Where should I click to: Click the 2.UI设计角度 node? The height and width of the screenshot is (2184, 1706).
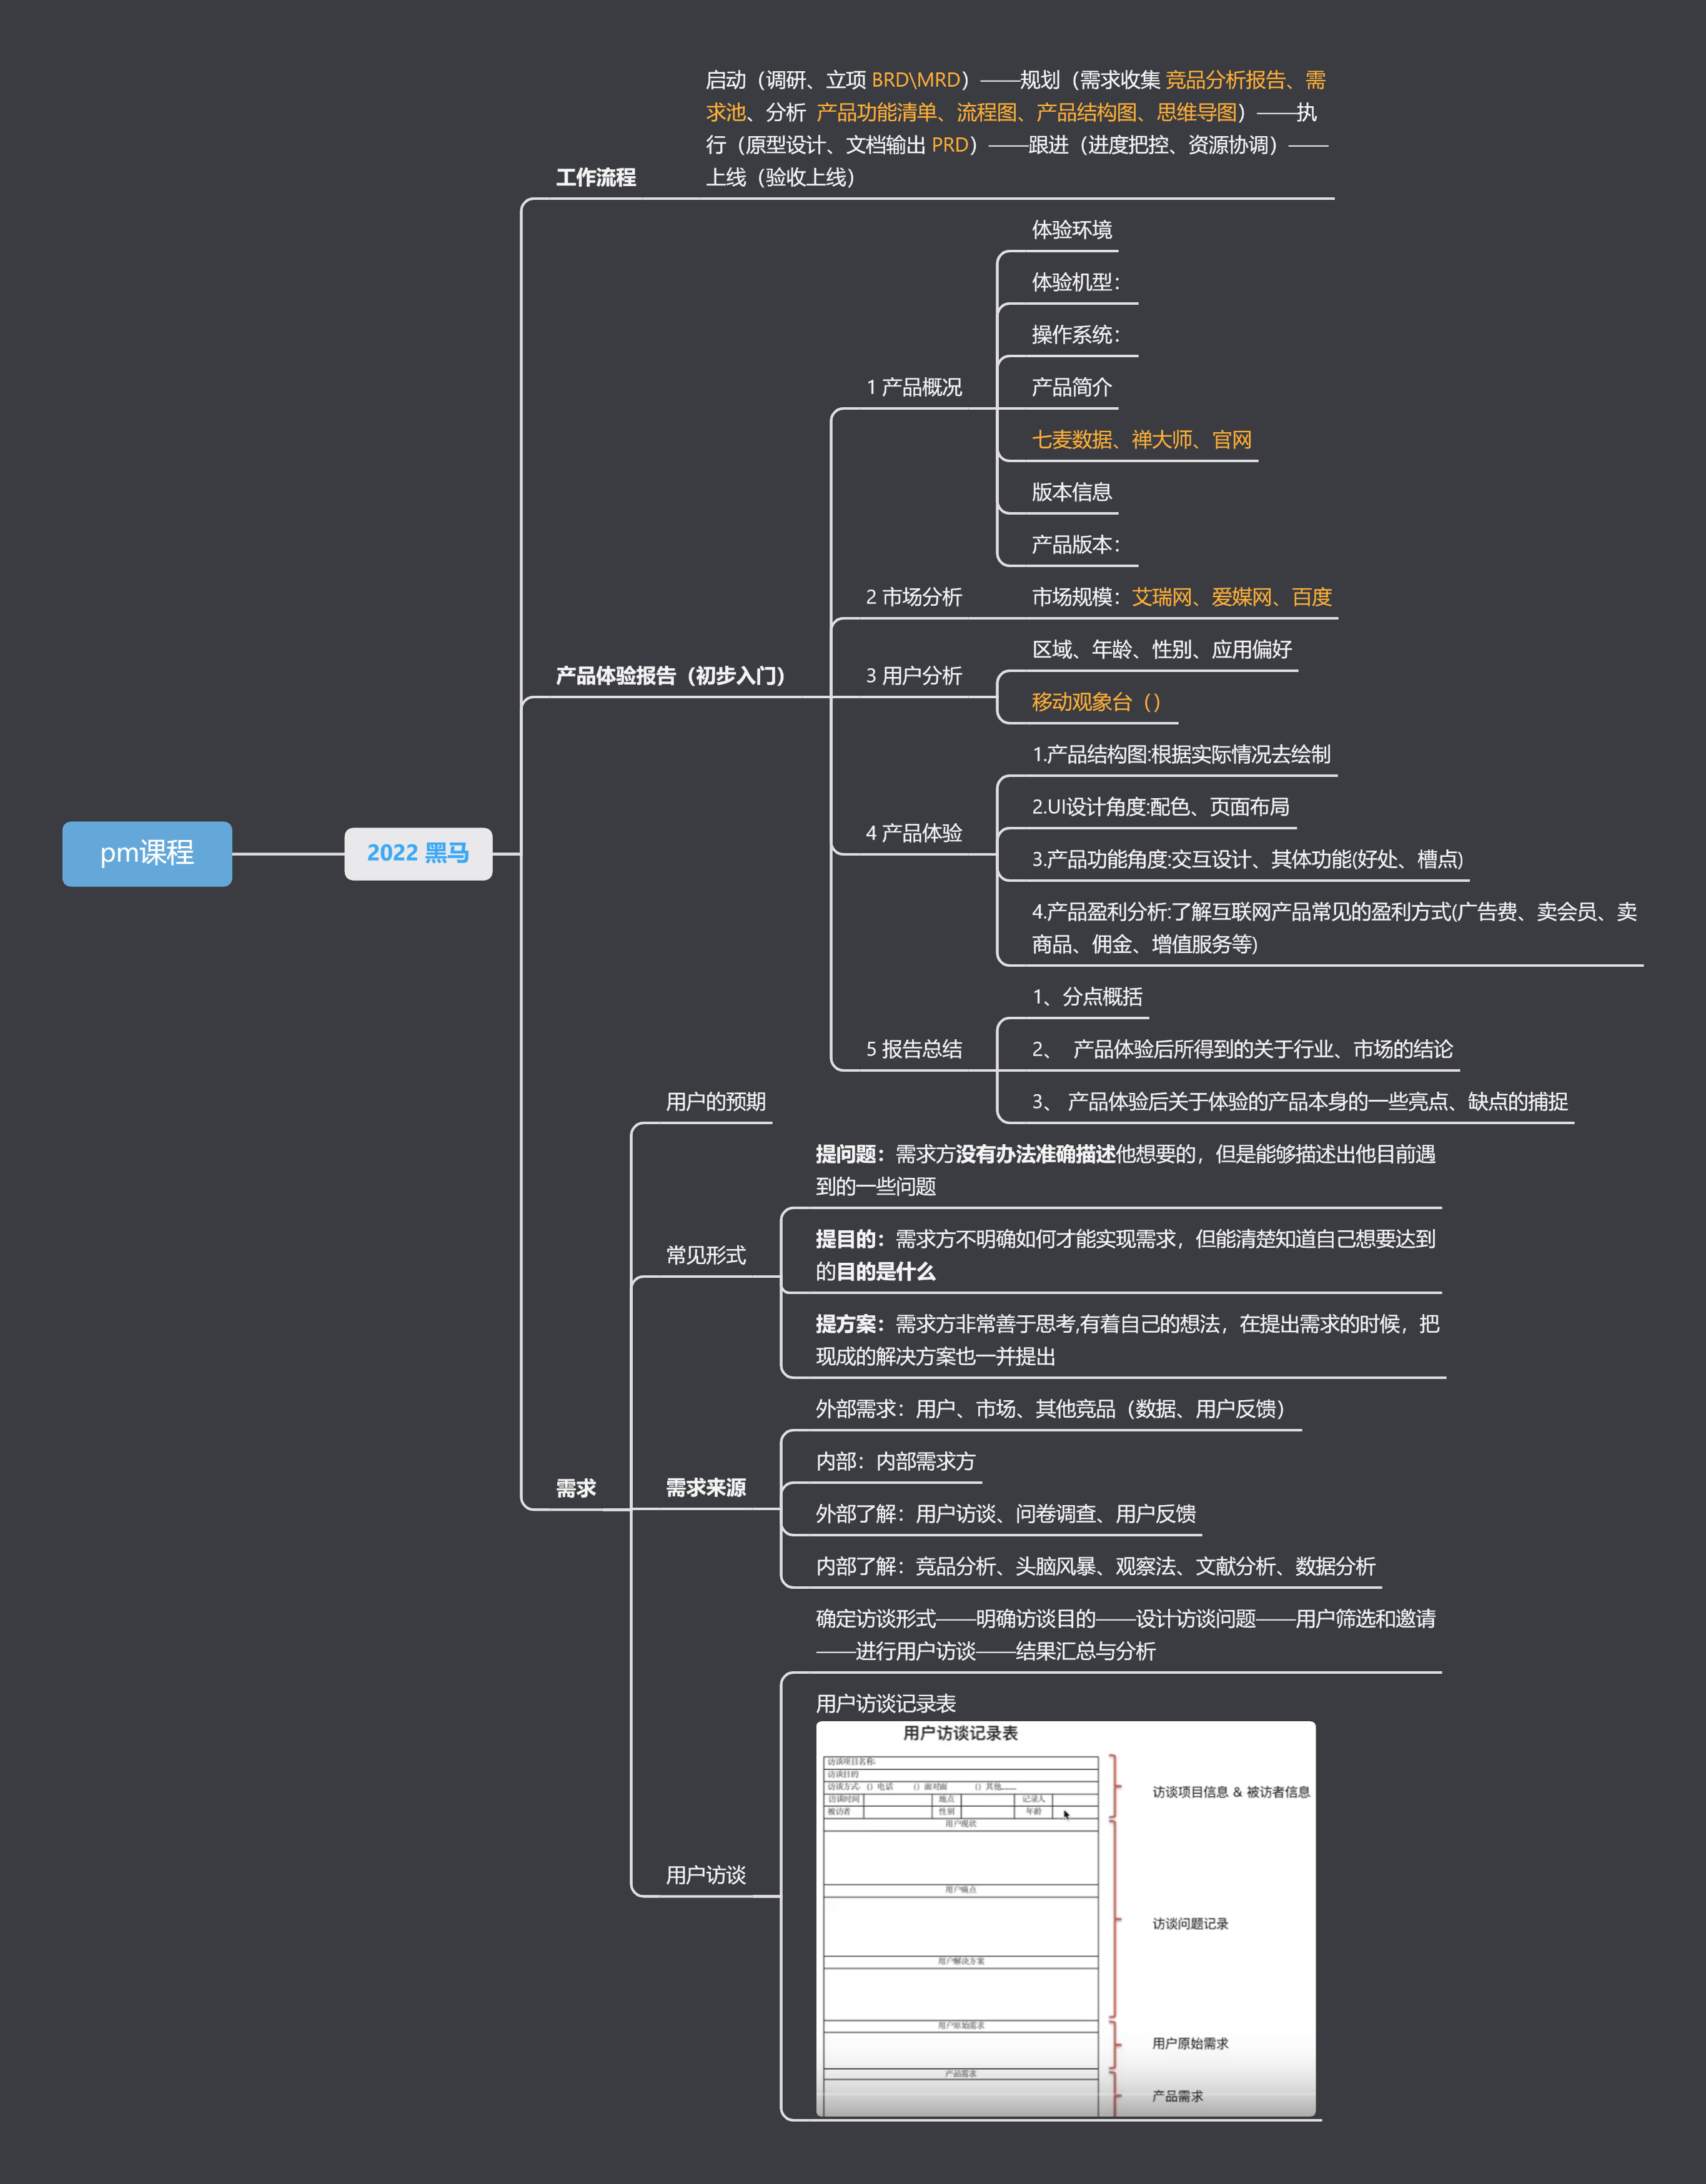pos(1161,806)
